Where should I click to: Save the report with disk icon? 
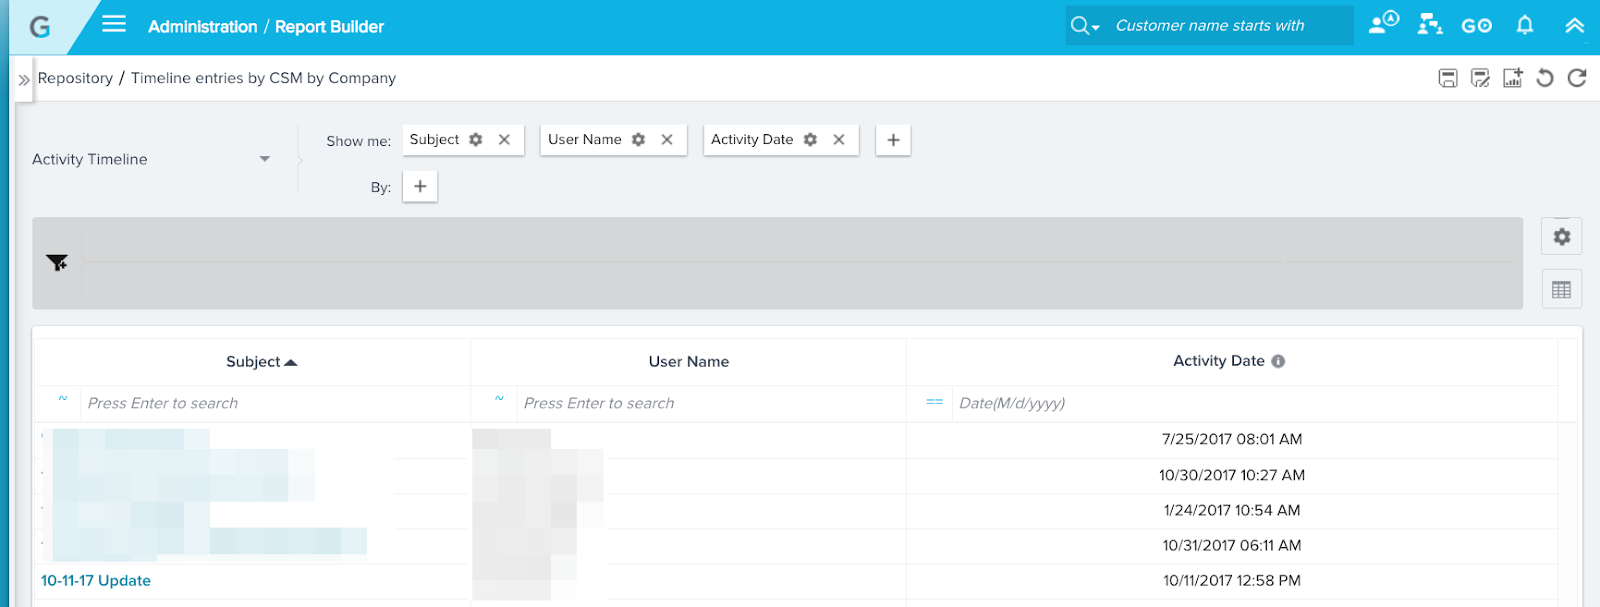pos(1447,78)
